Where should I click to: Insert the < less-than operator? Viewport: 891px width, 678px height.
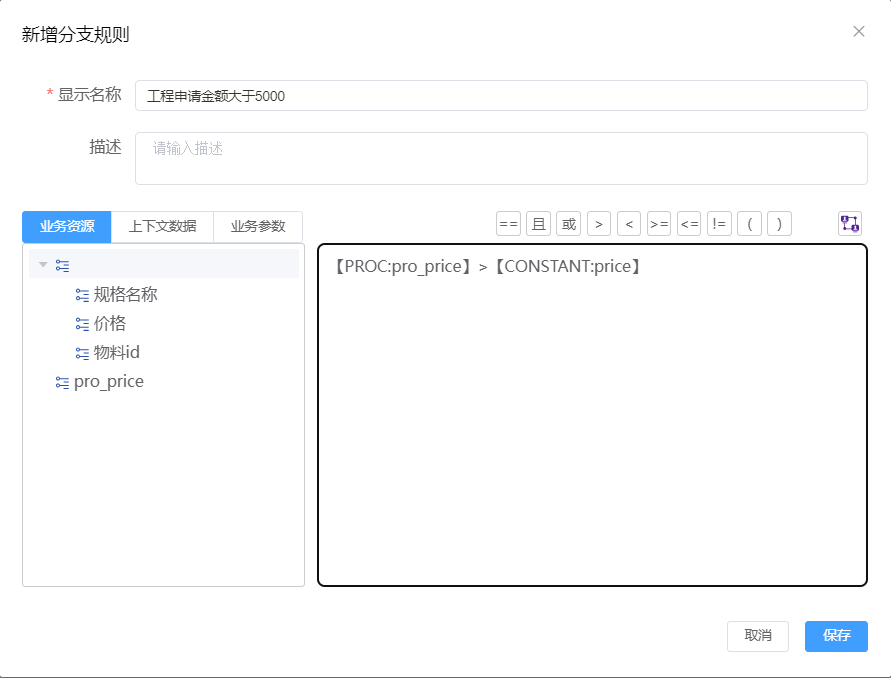tap(628, 223)
